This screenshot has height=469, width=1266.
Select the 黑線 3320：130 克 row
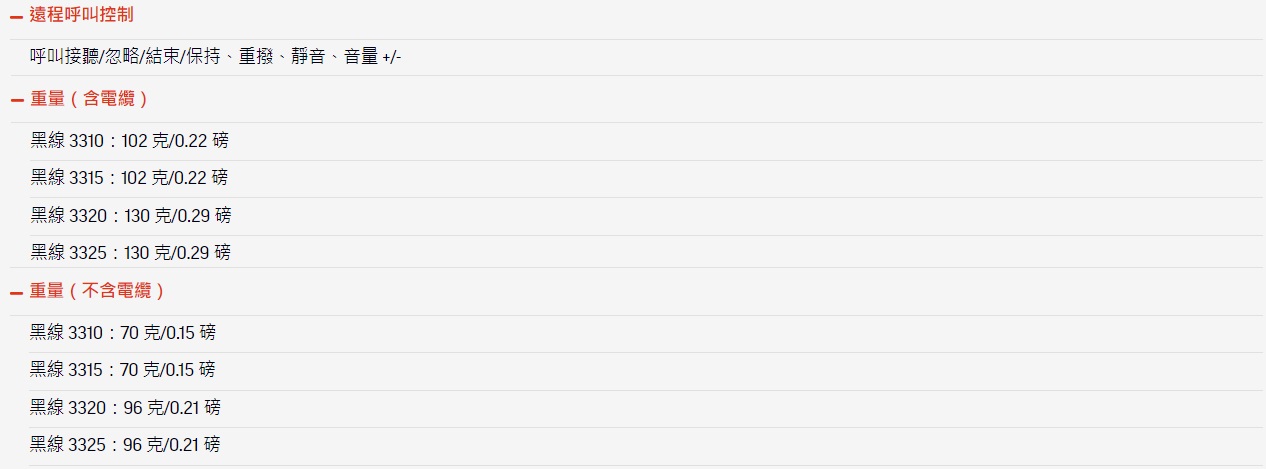click(x=646, y=216)
